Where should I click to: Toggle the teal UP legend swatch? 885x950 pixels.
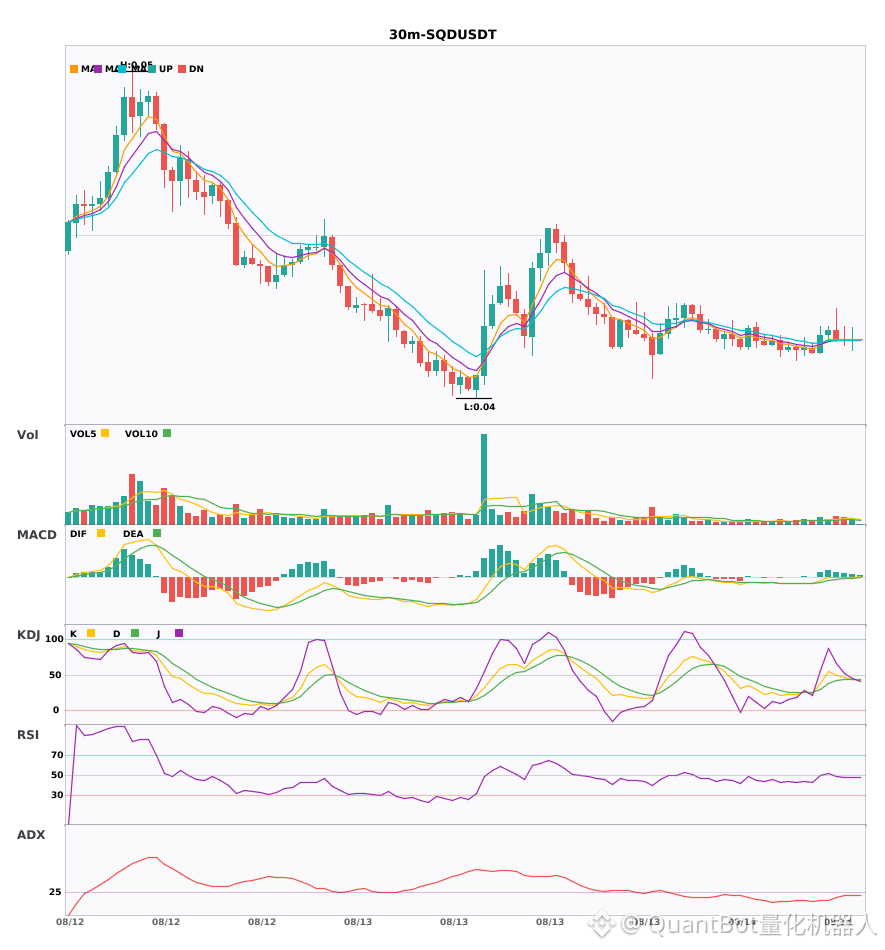(x=152, y=69)
